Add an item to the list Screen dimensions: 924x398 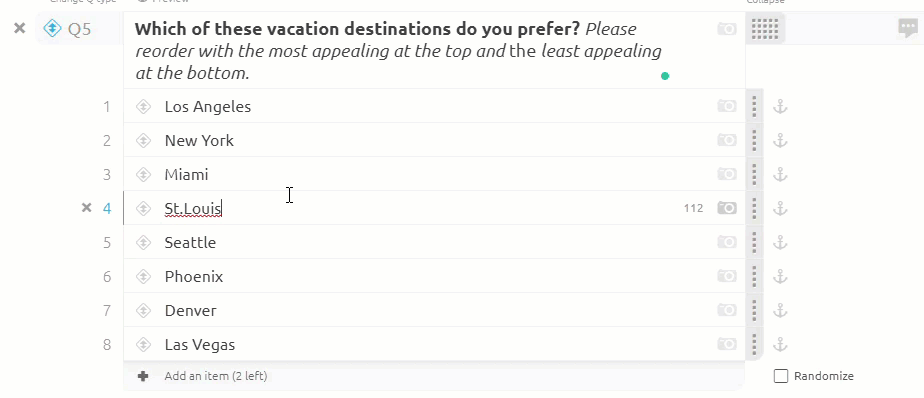click(x=216, y=376)
